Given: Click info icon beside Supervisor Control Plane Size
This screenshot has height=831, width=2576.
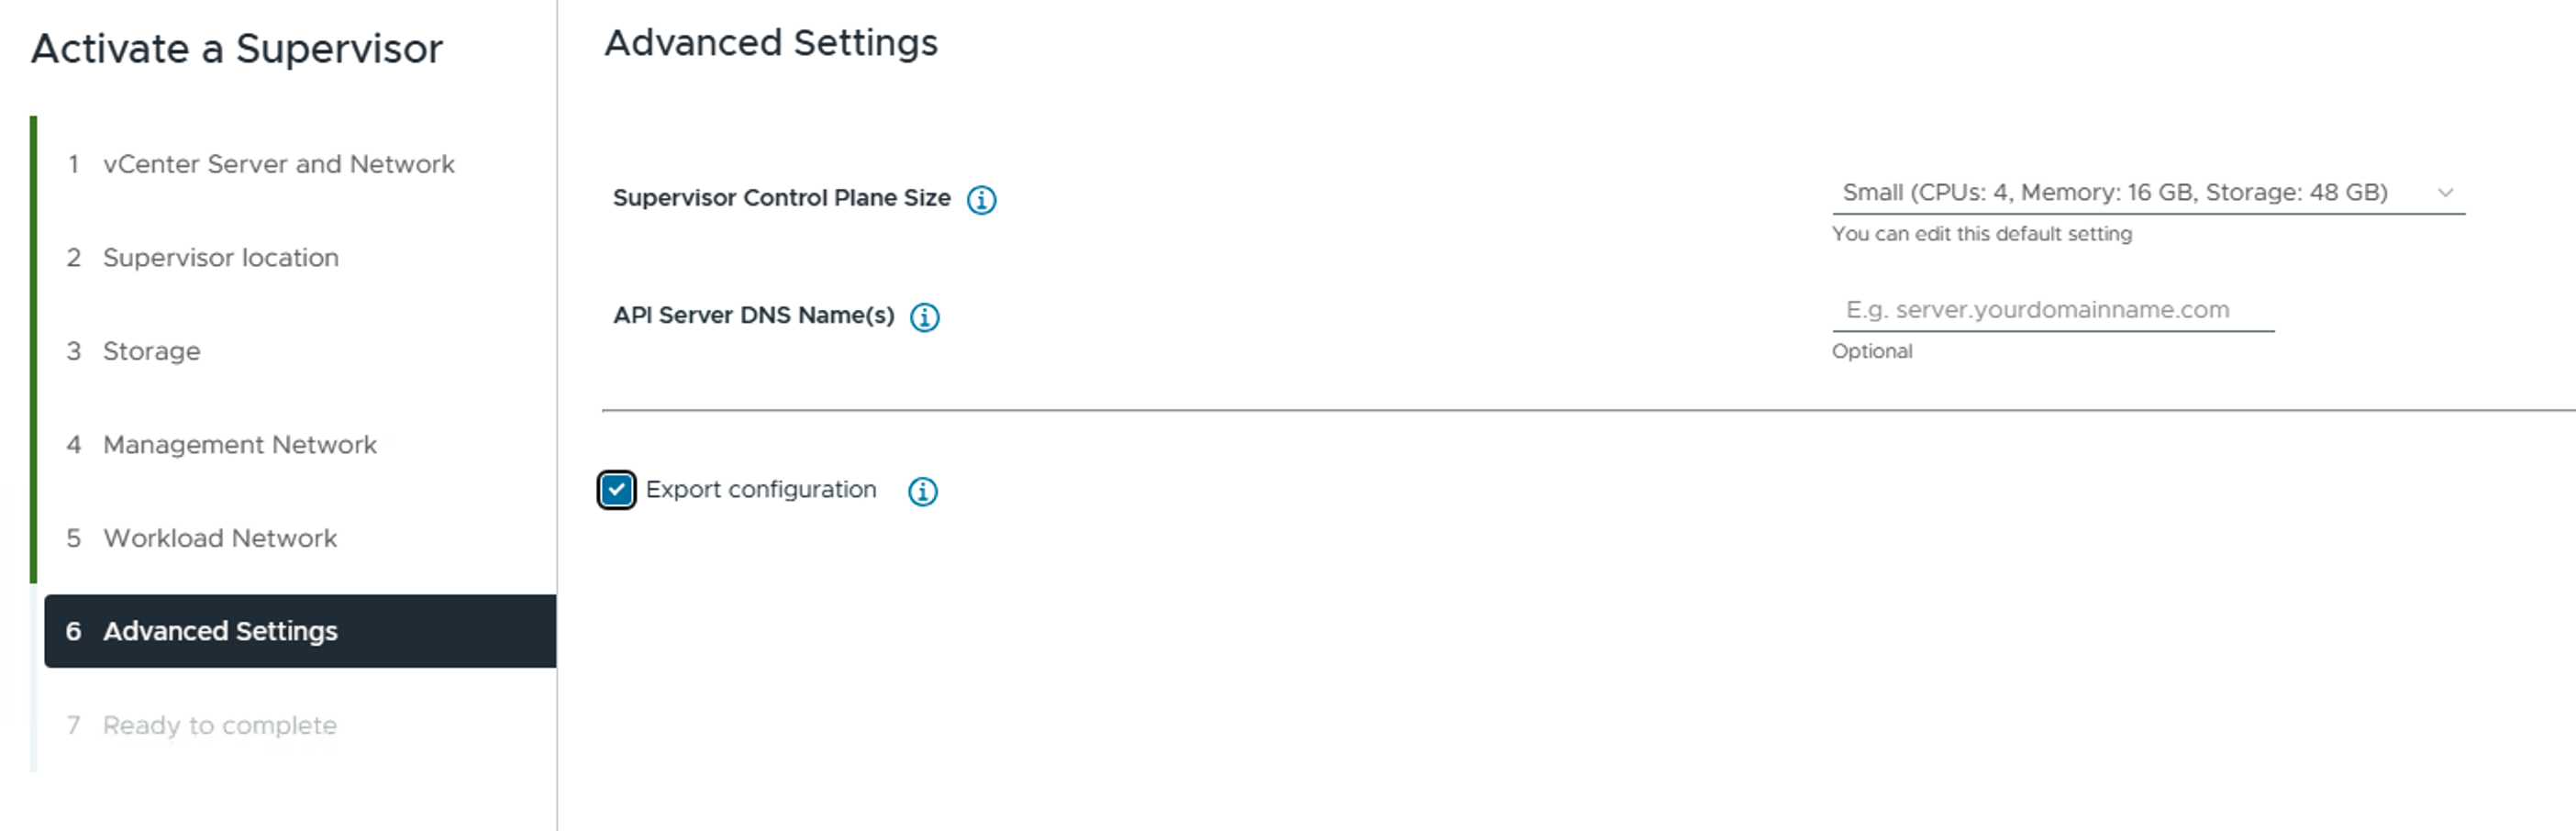Looking at the screenshot, I should click(x=981, y=200).
